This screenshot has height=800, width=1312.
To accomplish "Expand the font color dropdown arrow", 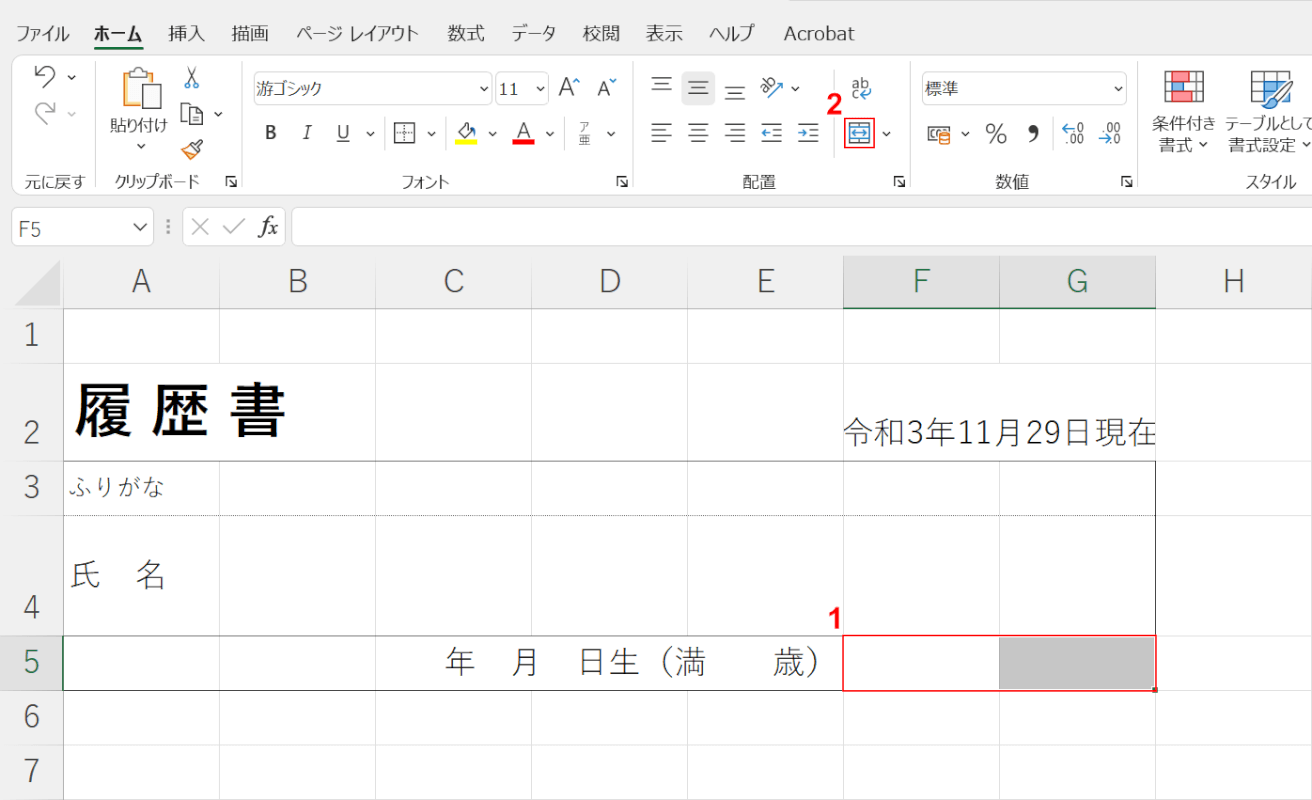I will pos(549,133).
